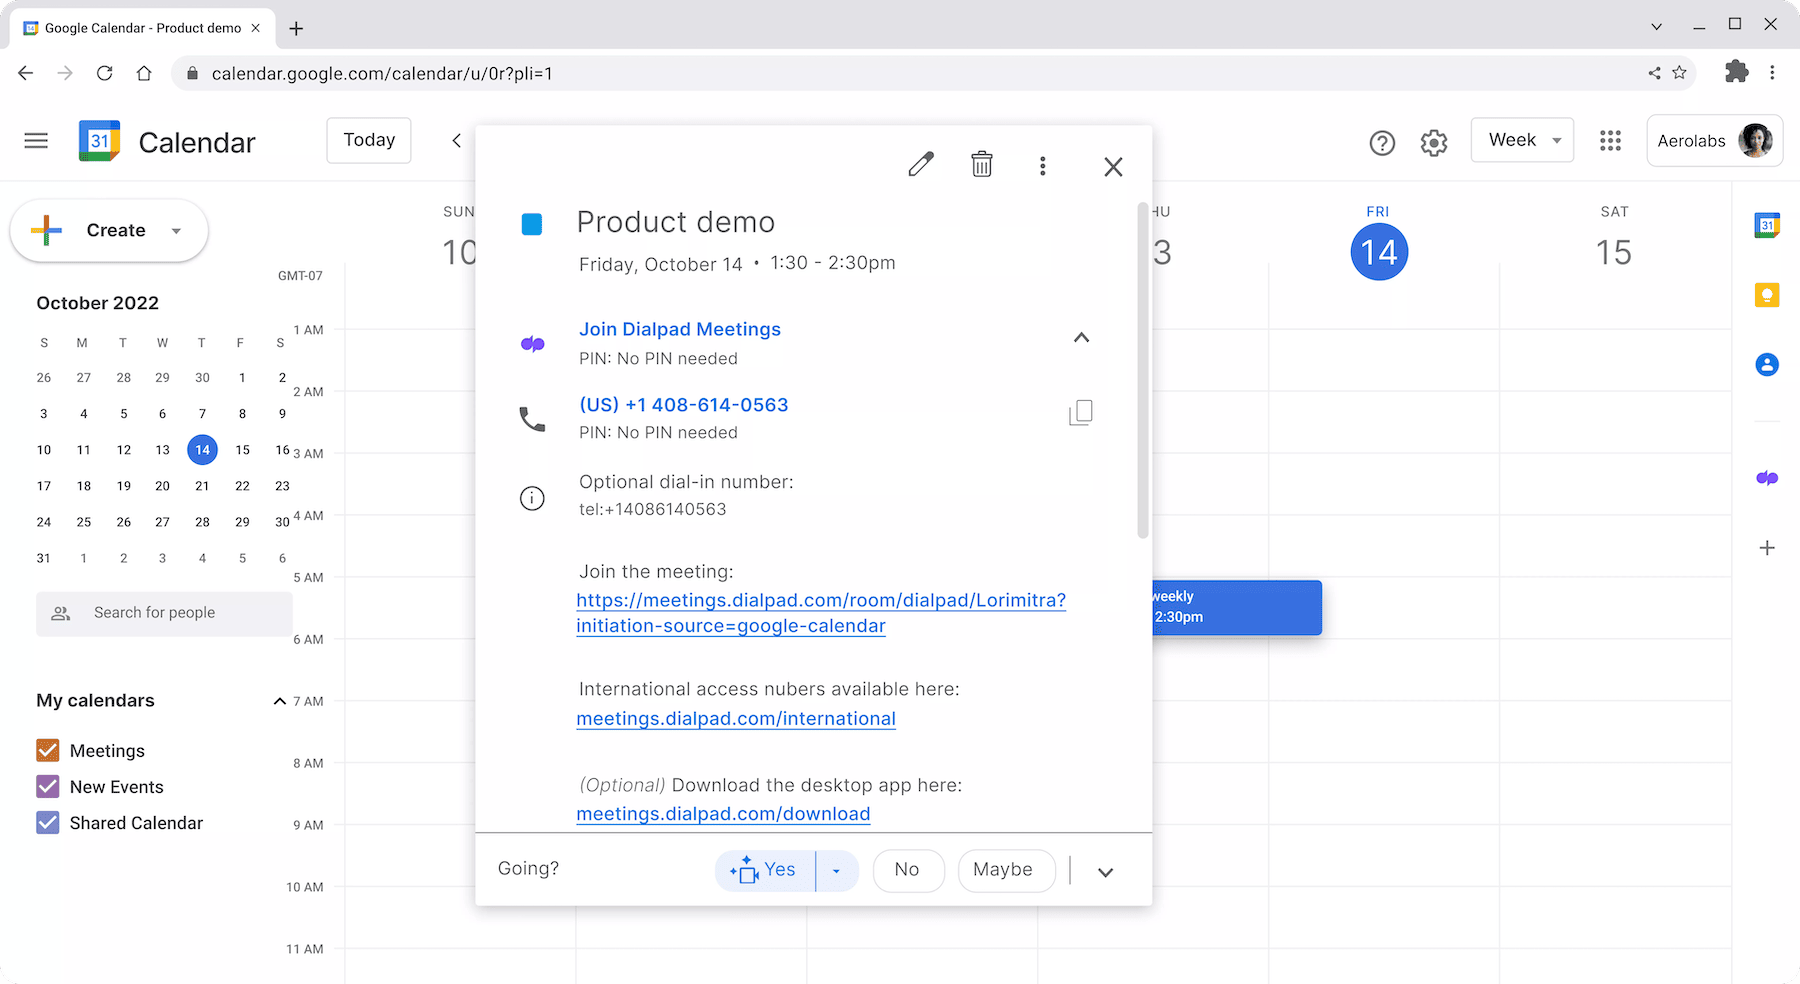
Task: Open more options for the event
Action: [1043, 165]
